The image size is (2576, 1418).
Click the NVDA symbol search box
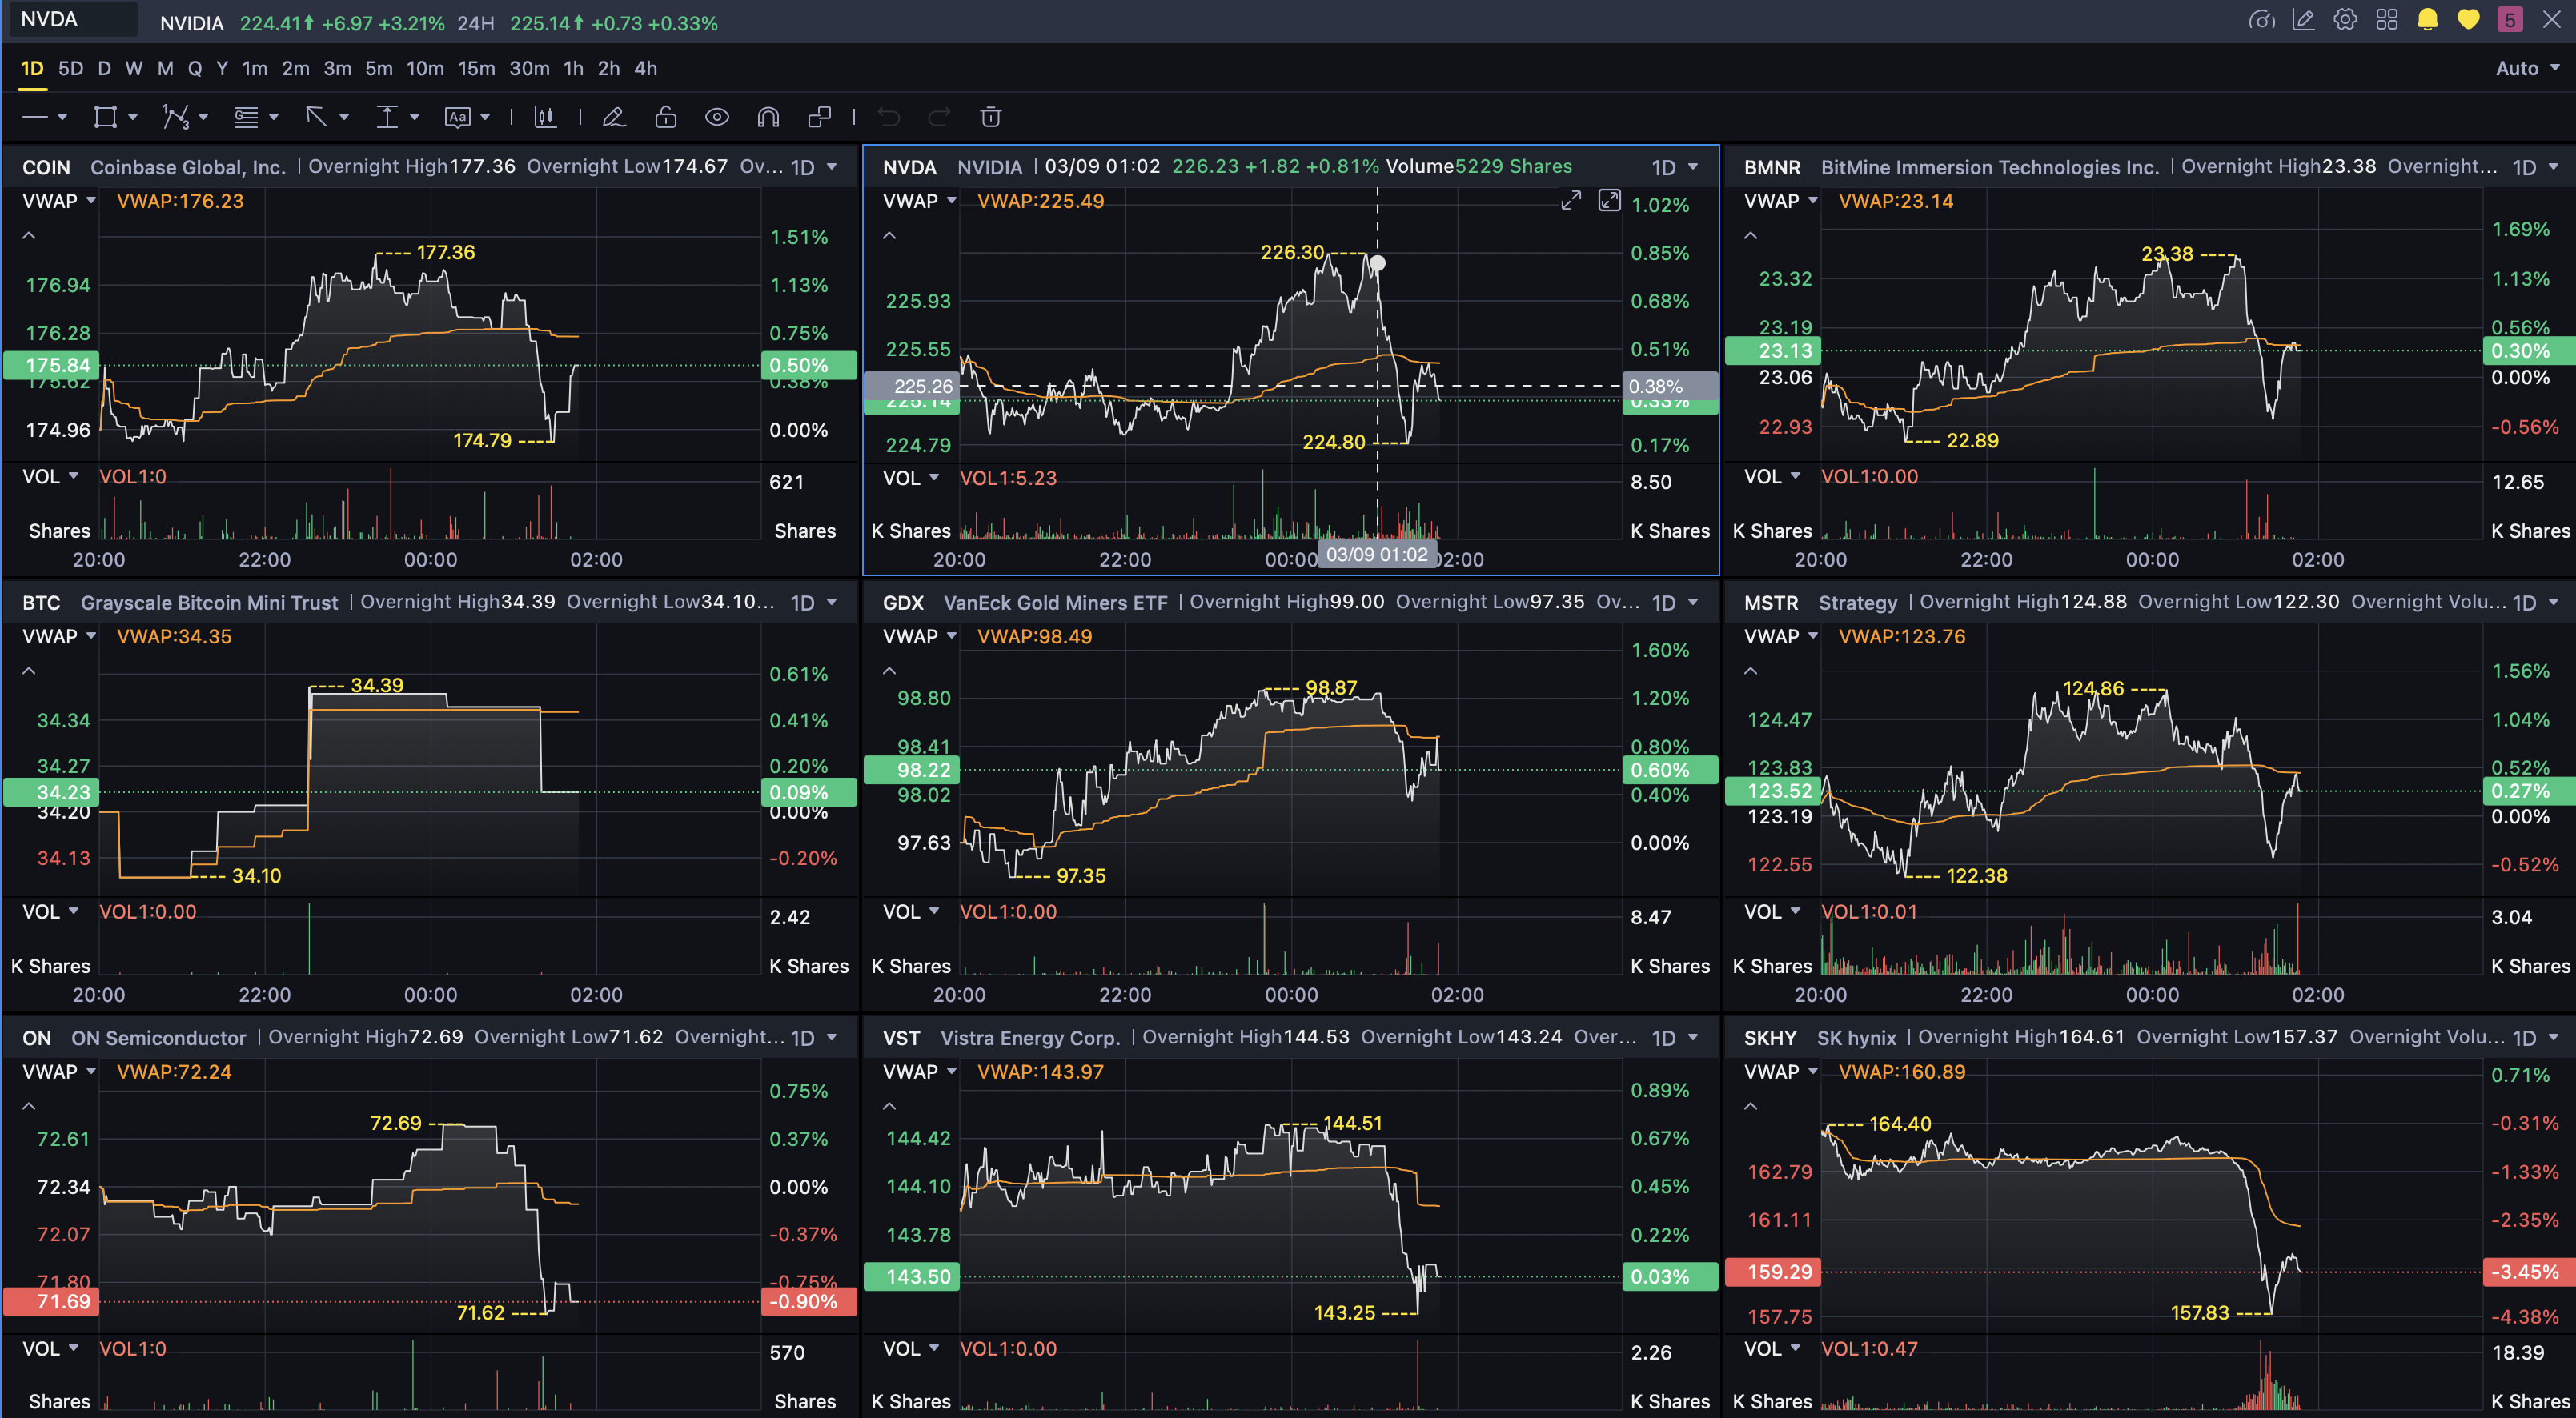73,20
